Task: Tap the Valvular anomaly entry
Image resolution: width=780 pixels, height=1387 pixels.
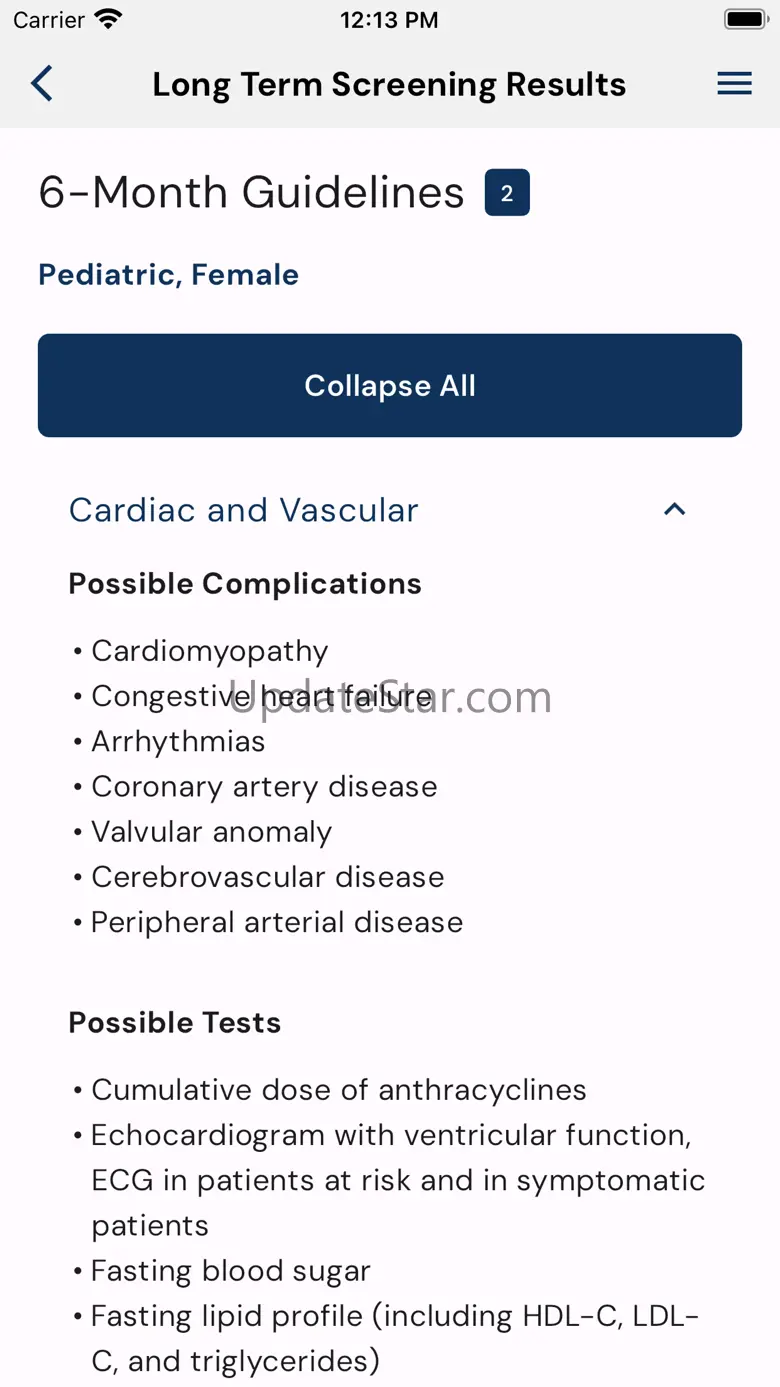Action: click(x=211, y=832)
